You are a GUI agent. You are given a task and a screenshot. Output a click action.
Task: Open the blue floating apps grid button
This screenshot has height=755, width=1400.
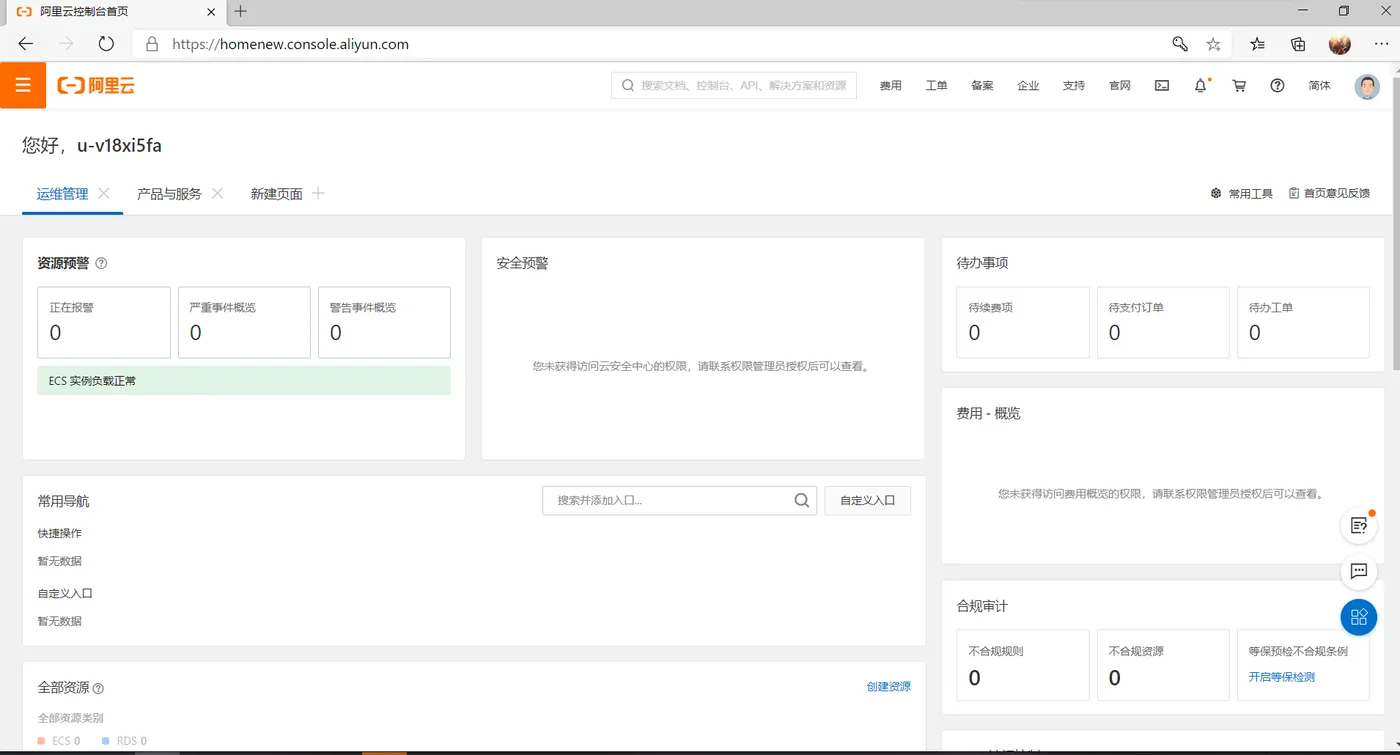[x=1359, y=617]
